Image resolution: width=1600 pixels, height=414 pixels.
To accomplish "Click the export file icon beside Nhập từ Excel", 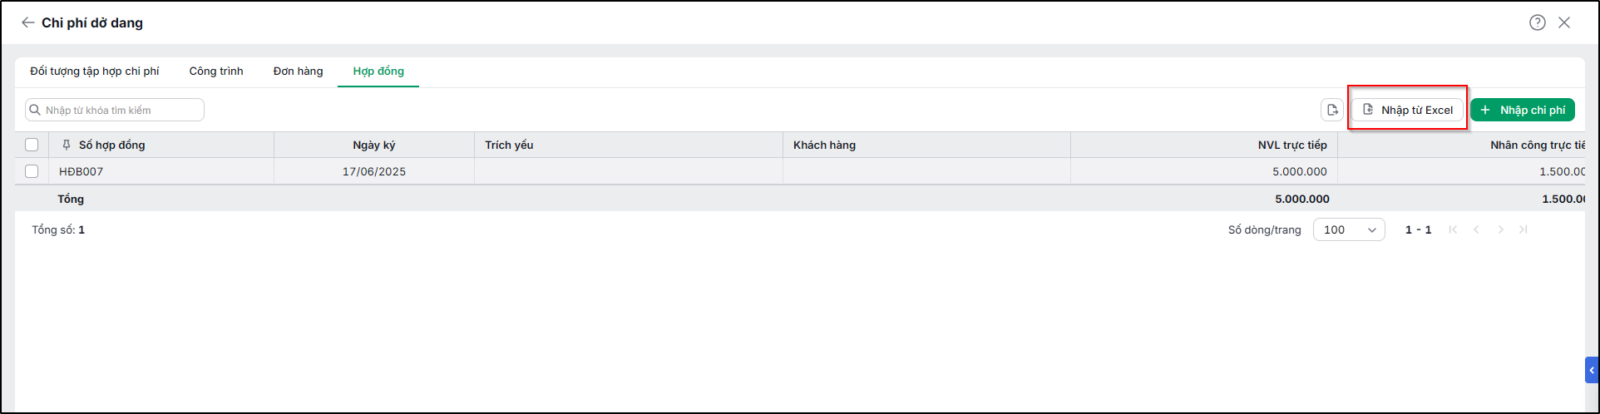I will (1332, 110).
